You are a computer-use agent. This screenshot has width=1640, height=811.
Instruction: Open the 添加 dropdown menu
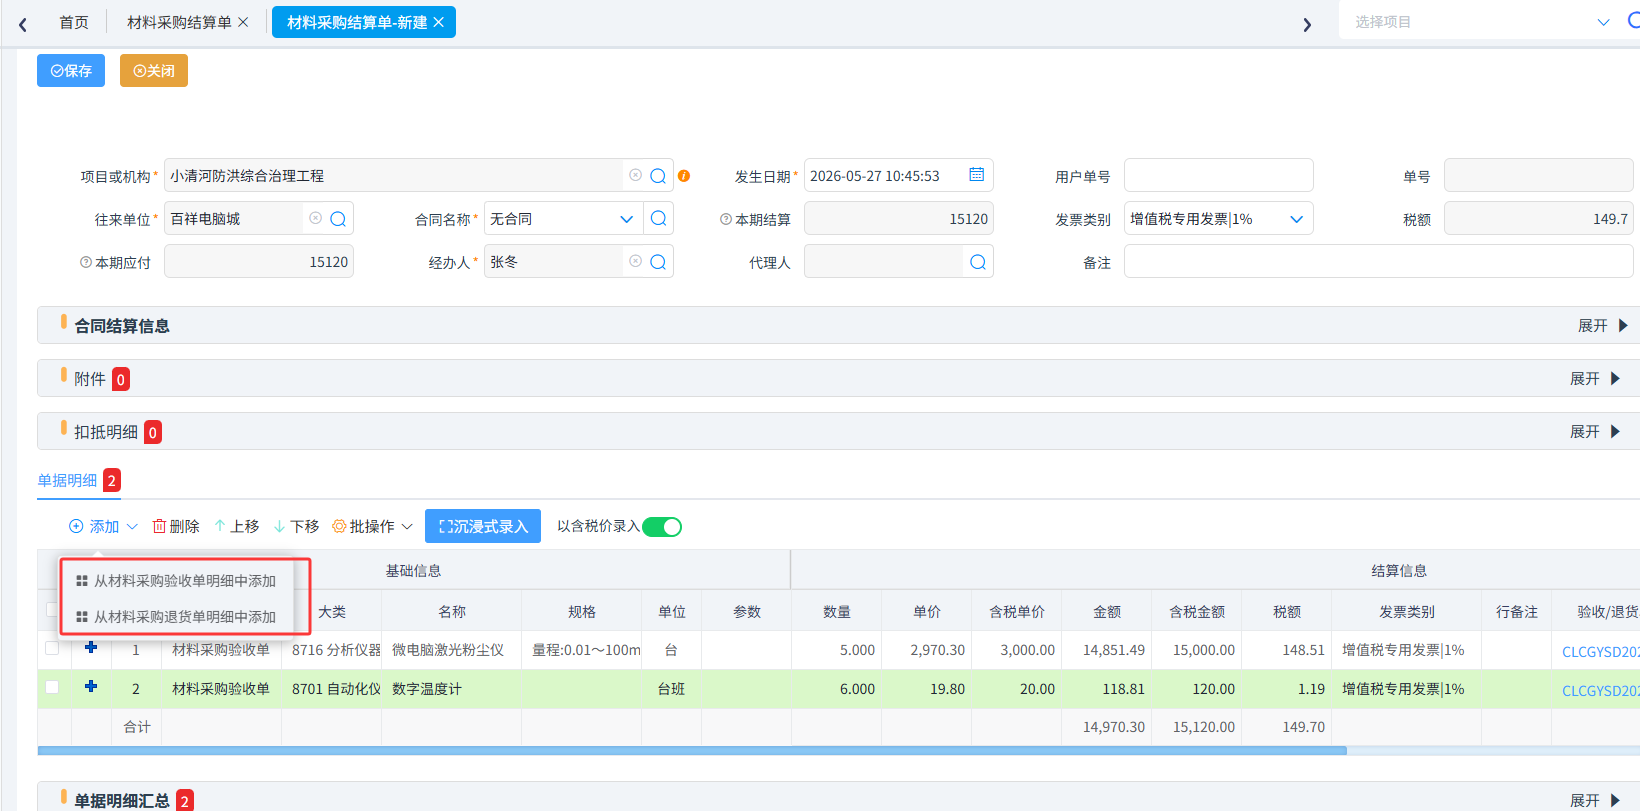pyautogui.click(x=103, y=526)
